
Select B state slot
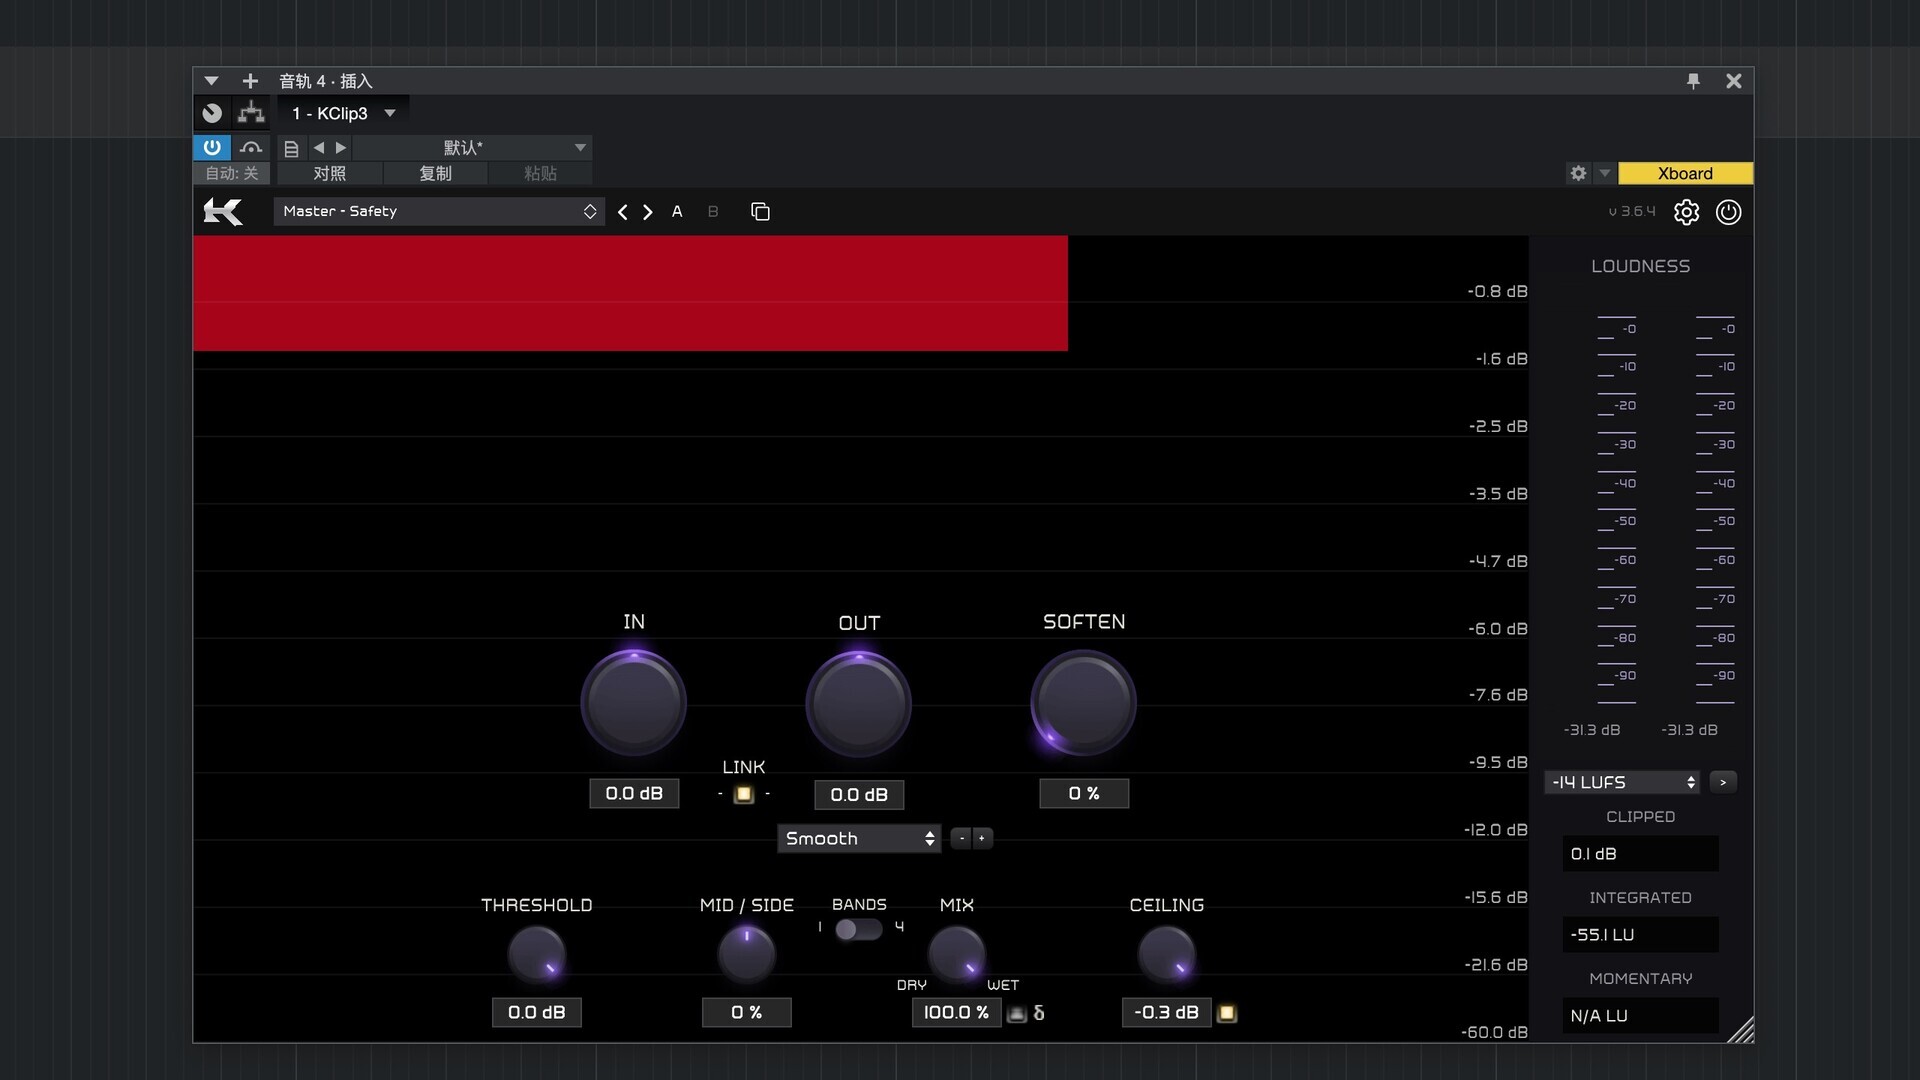coord(713,212)
